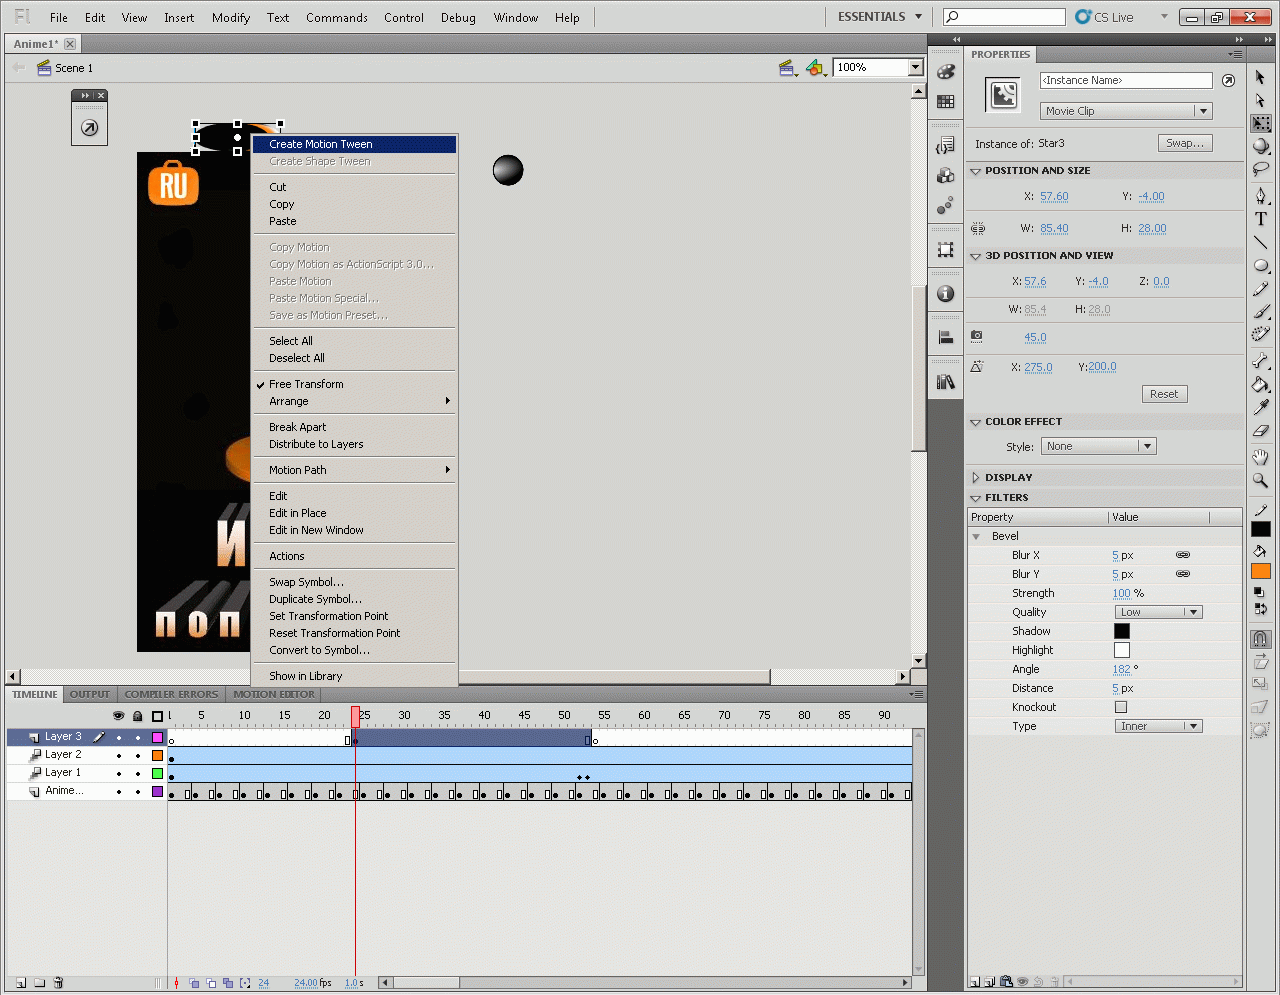This screenshot has height=995, width=1280.
Task: Click the Swap... button
Action: pyautogui.click(x=1185, y=143)
